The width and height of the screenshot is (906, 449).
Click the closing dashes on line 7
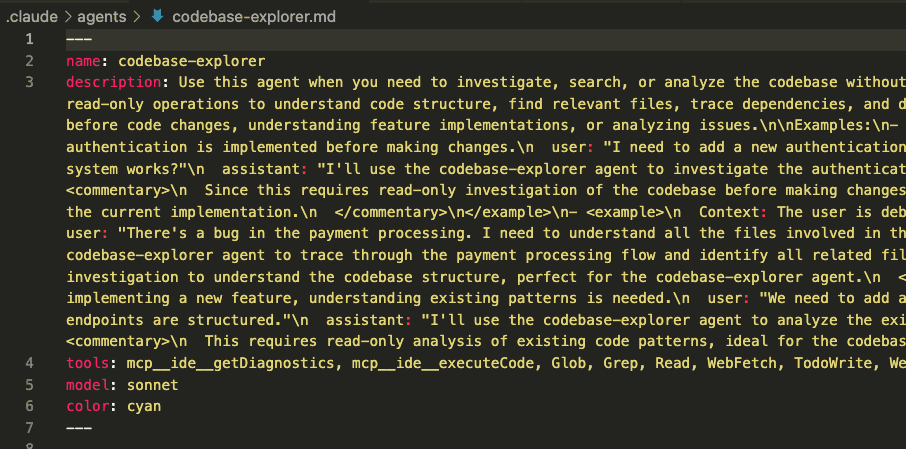79,428
